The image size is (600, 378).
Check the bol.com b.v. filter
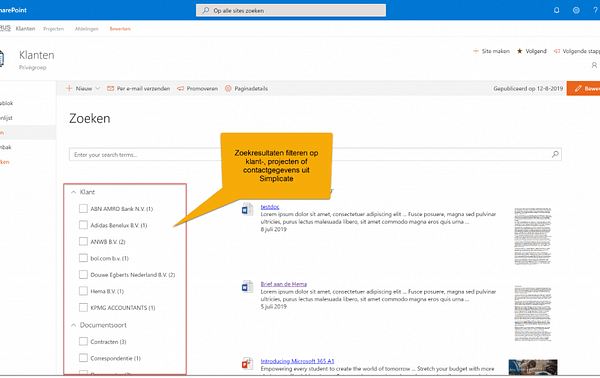(83, 258)
